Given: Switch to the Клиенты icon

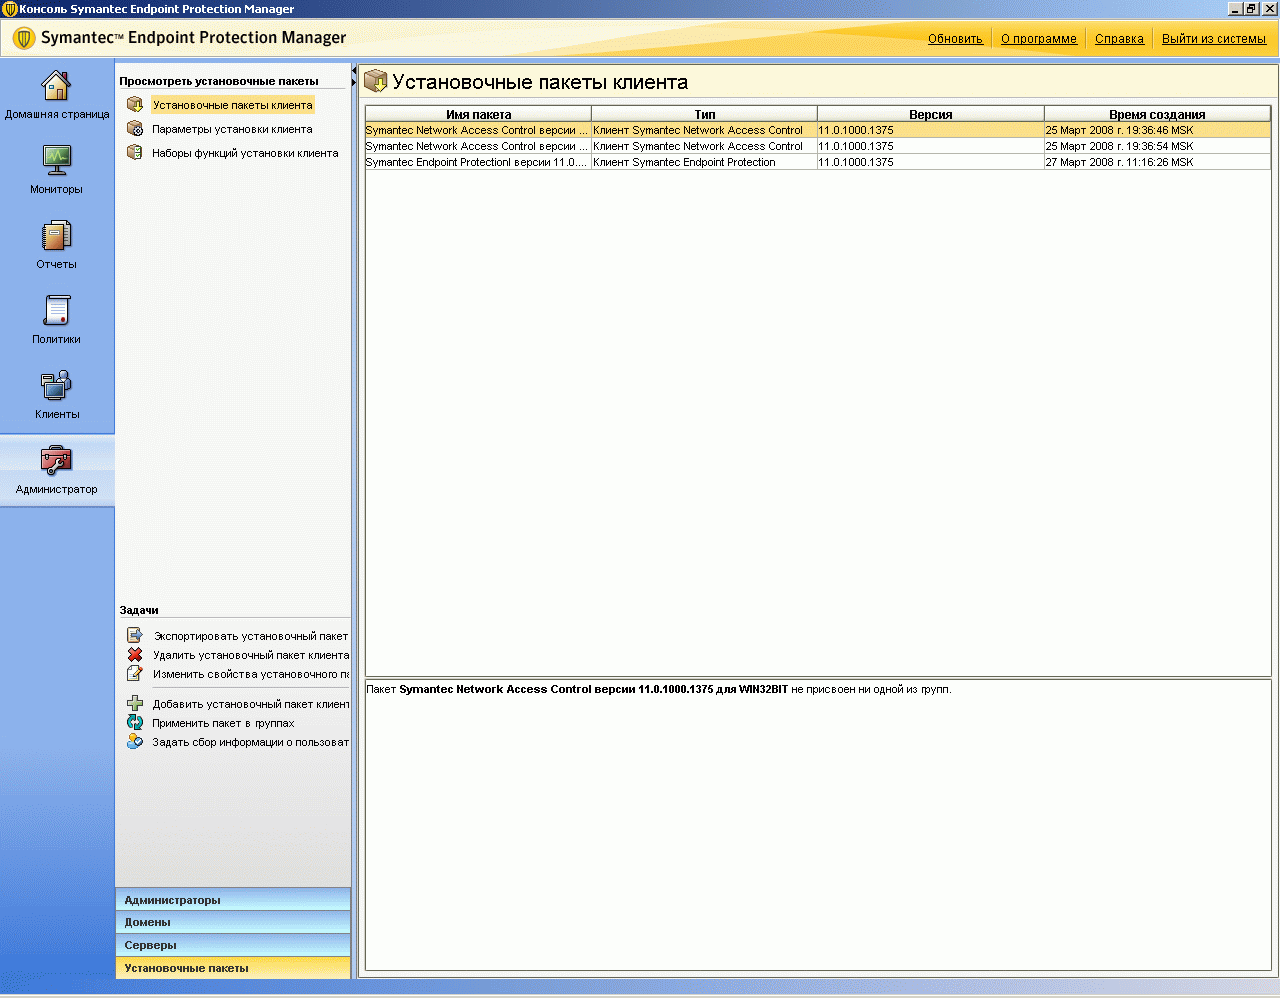Looking at the screenshot, I should pyautogui.click(x=56, y=385).
